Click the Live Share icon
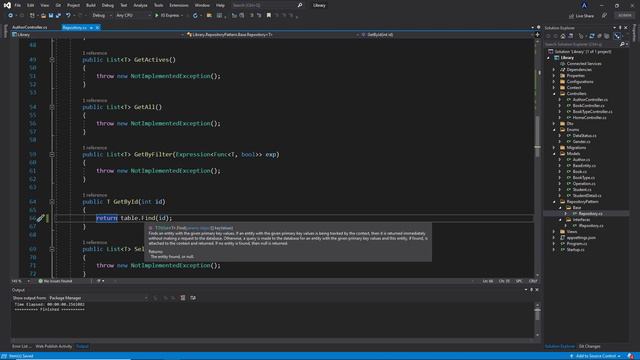 point(571,16)
